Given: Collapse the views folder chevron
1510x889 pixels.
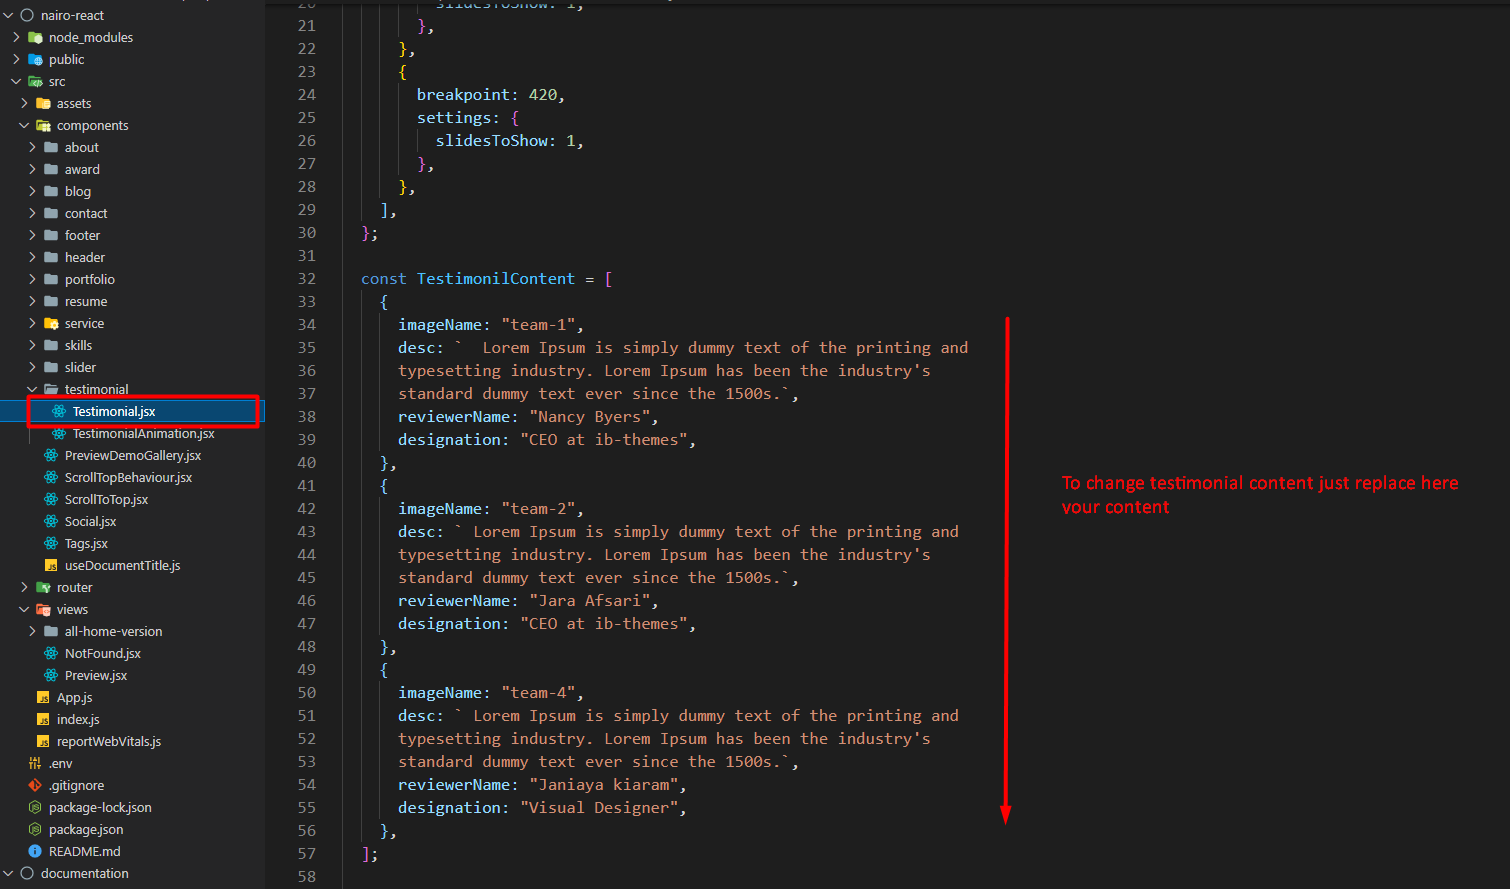Looking at the screenshot, I should 24,609.
